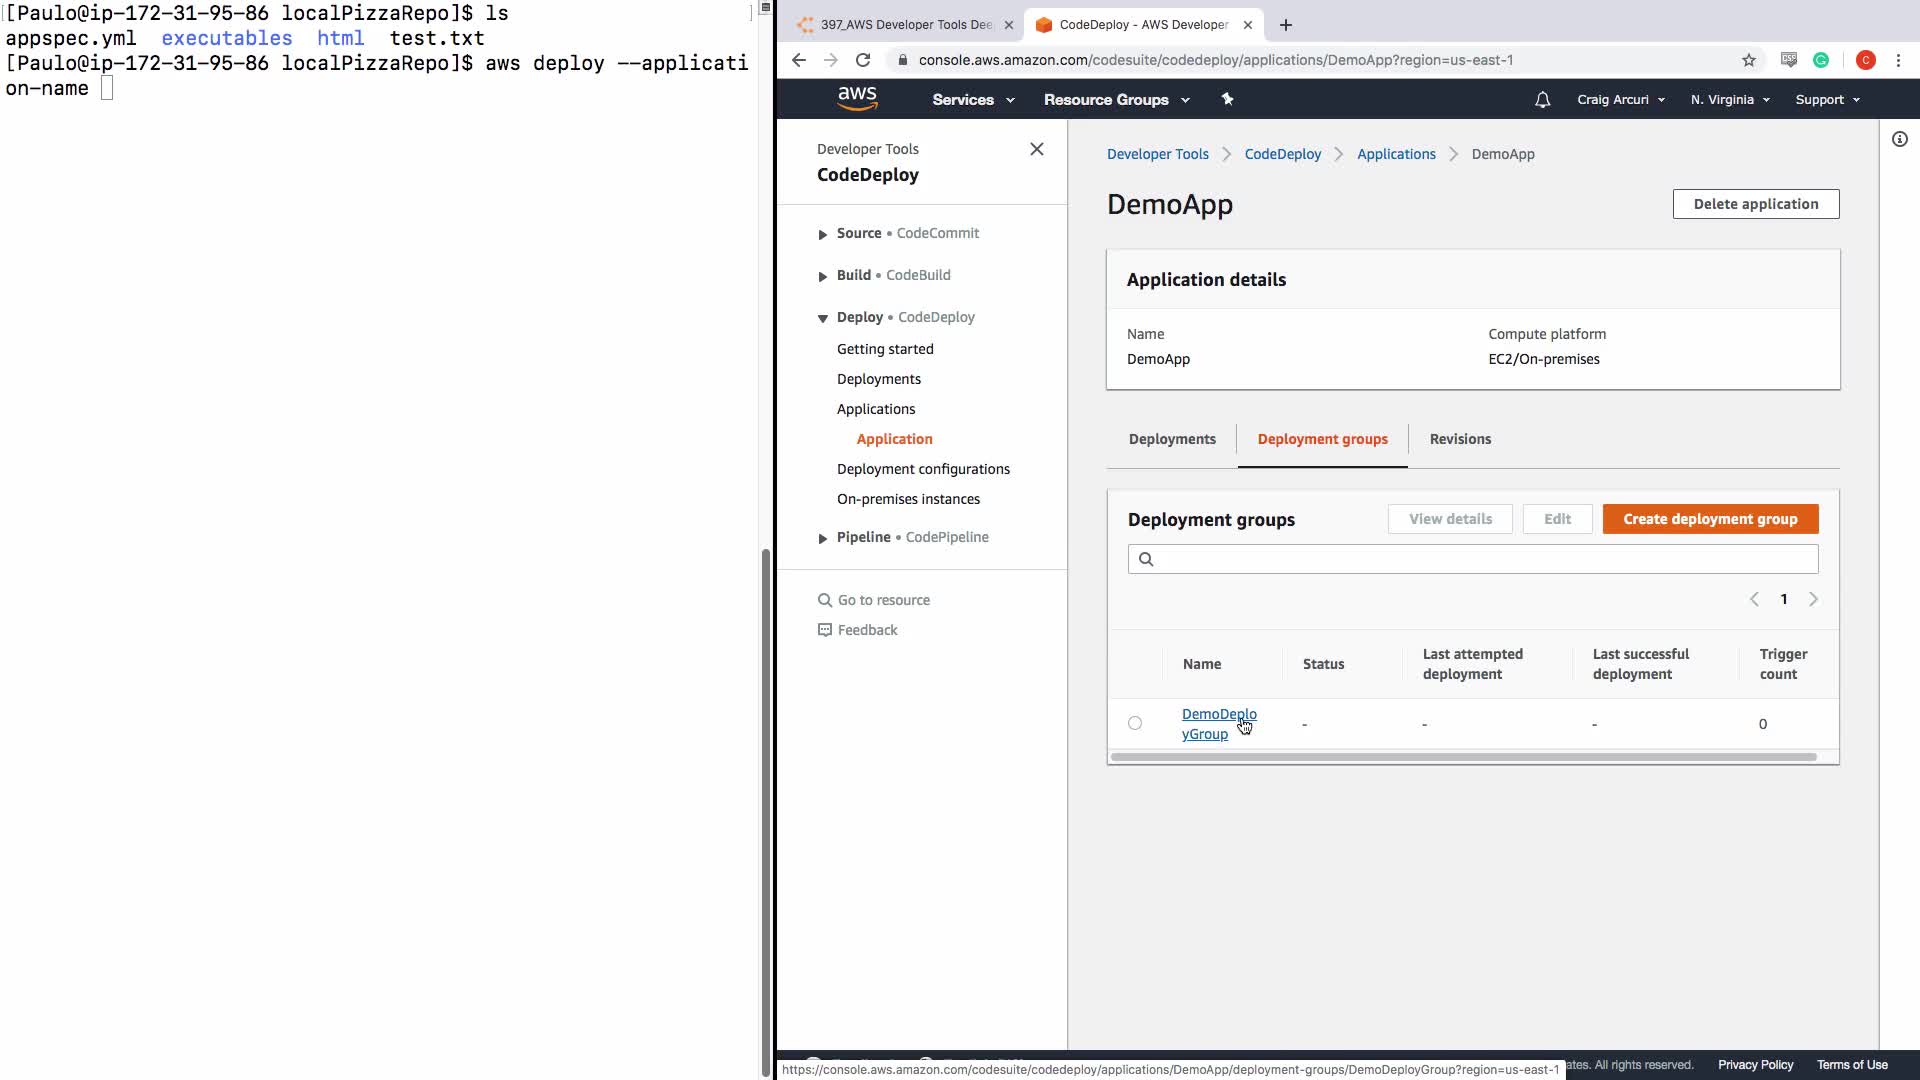
Task: Click Create deployment group button
Action: (1709, 519)
